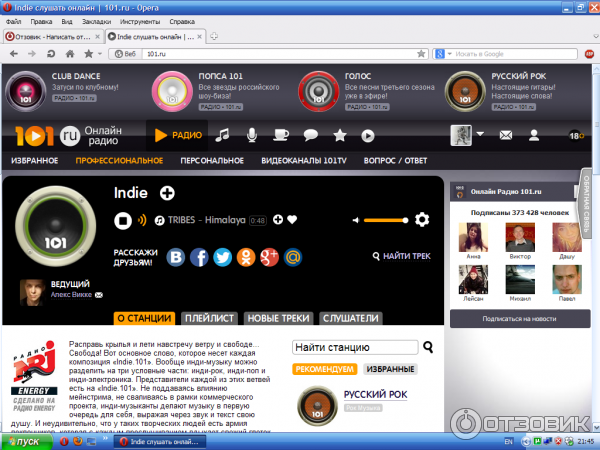This screenshot has width=600, height=450.
Task: Adjust the orange volume slider
Action: 385,220
